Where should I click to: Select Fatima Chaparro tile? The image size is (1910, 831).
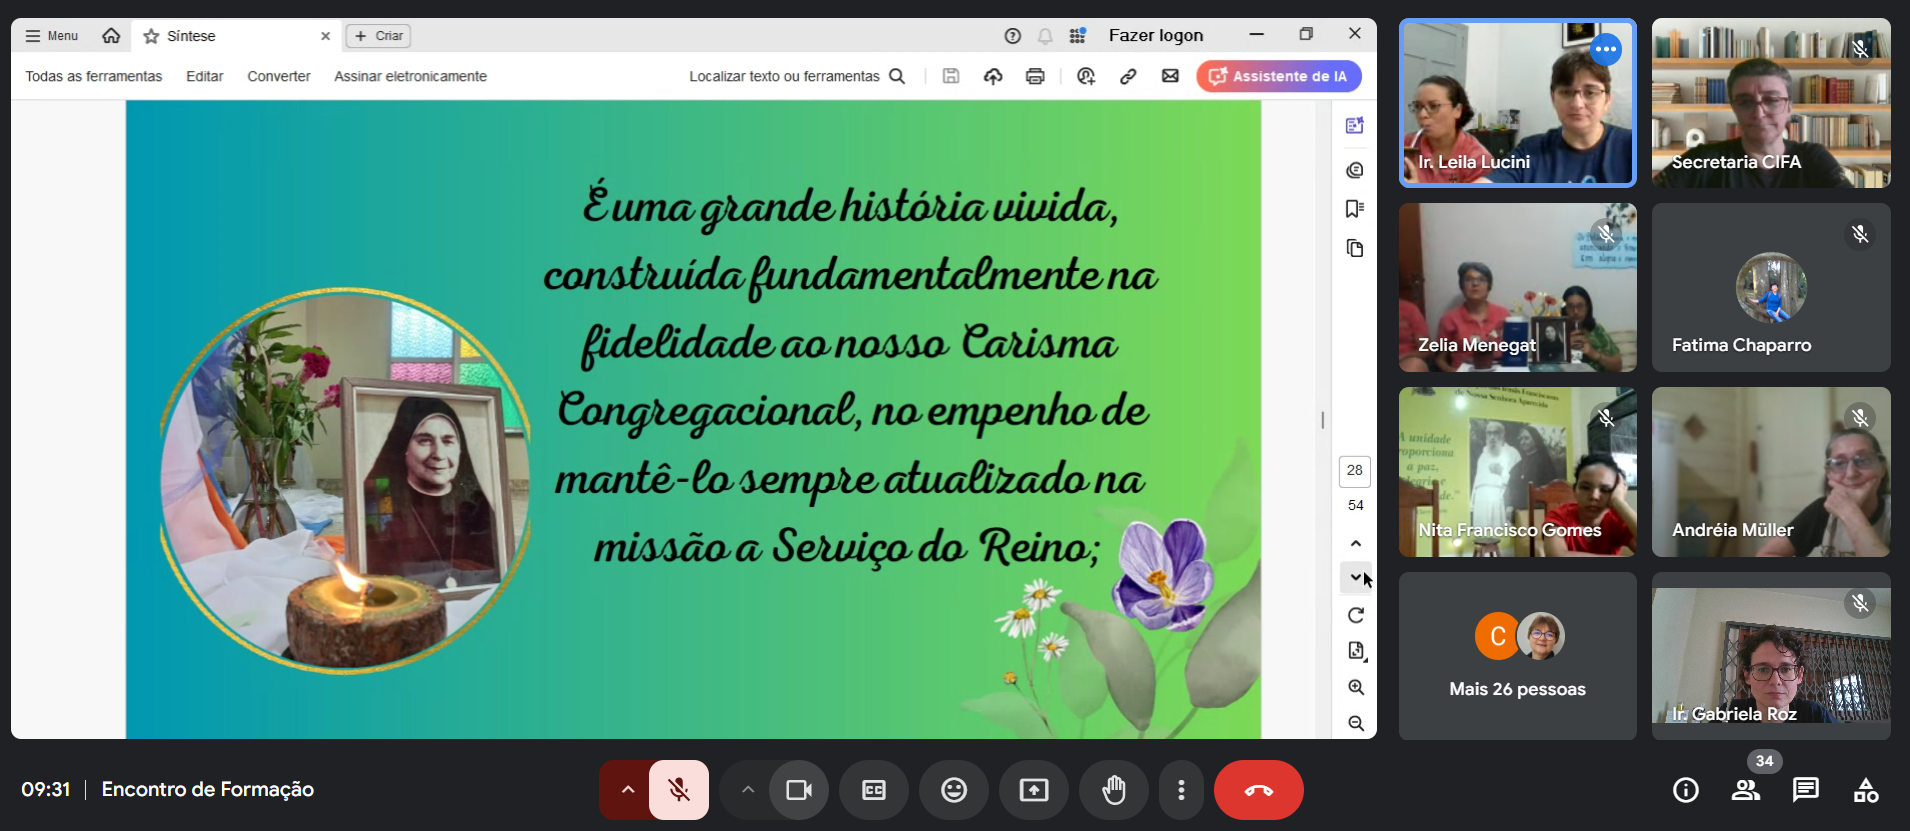(x=1771, y=288)
